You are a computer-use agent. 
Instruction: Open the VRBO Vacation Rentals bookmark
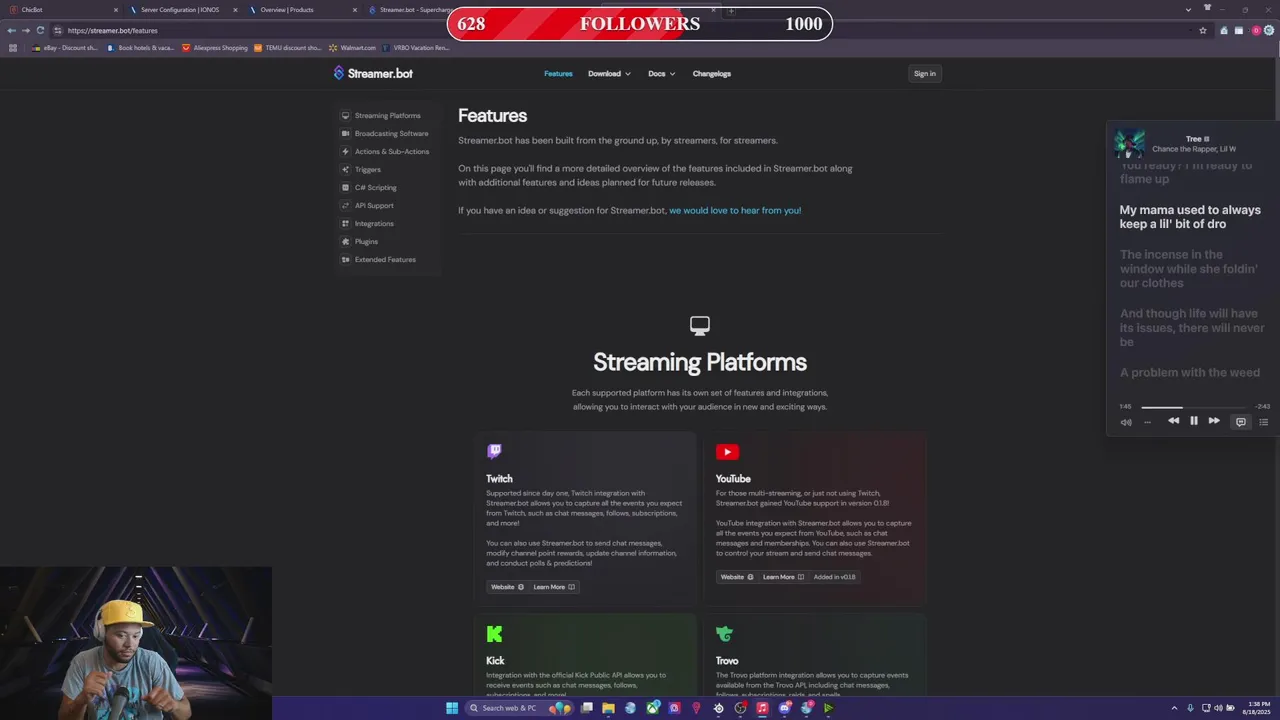coord(416,47)
